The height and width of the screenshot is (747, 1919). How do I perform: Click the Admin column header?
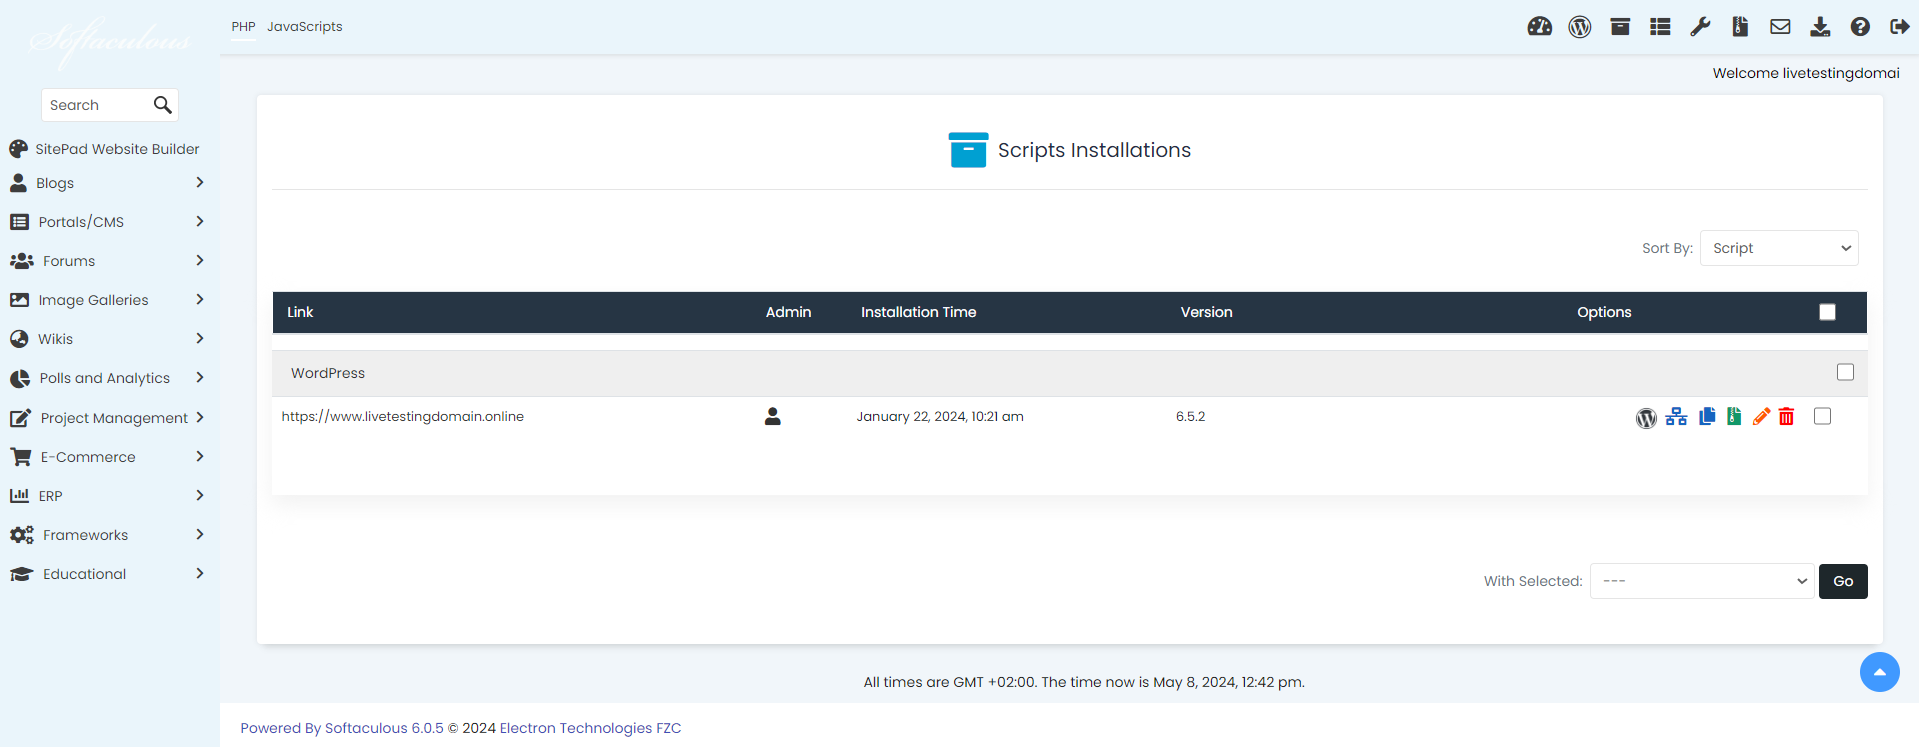pos(788,312)
